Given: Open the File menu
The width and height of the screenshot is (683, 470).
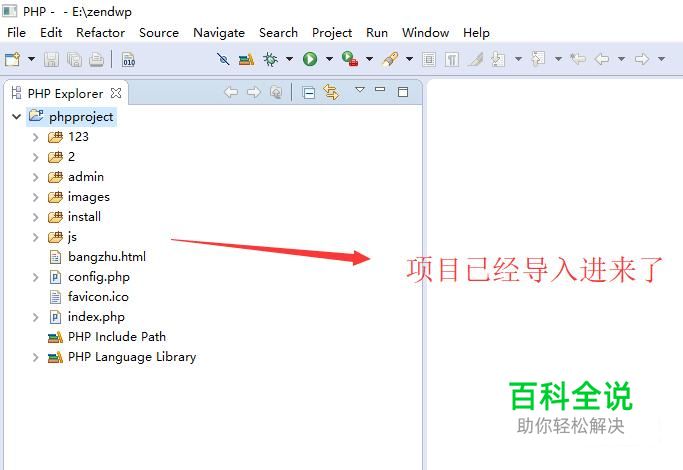Looking at the screenshot, I should click(17, 33).
